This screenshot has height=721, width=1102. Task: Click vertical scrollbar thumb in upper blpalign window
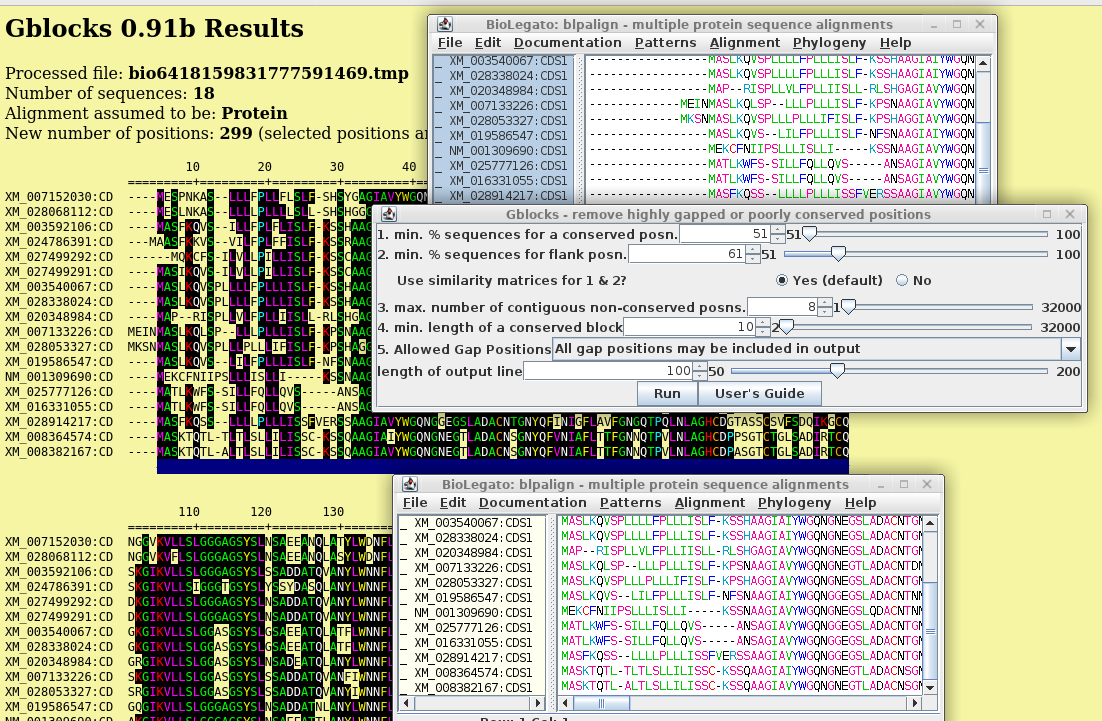[983, 162]
